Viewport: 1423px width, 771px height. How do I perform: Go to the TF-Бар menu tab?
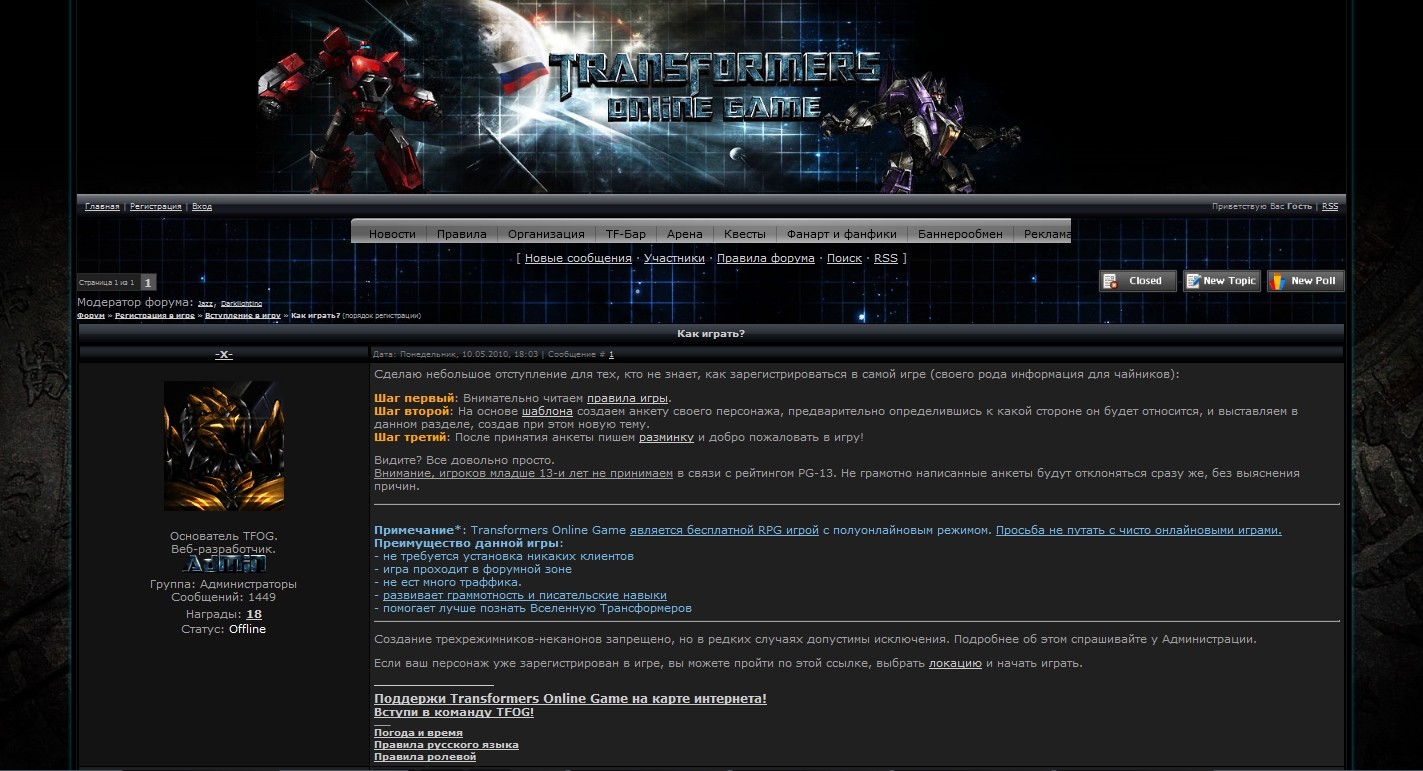(x=626, y=234)
